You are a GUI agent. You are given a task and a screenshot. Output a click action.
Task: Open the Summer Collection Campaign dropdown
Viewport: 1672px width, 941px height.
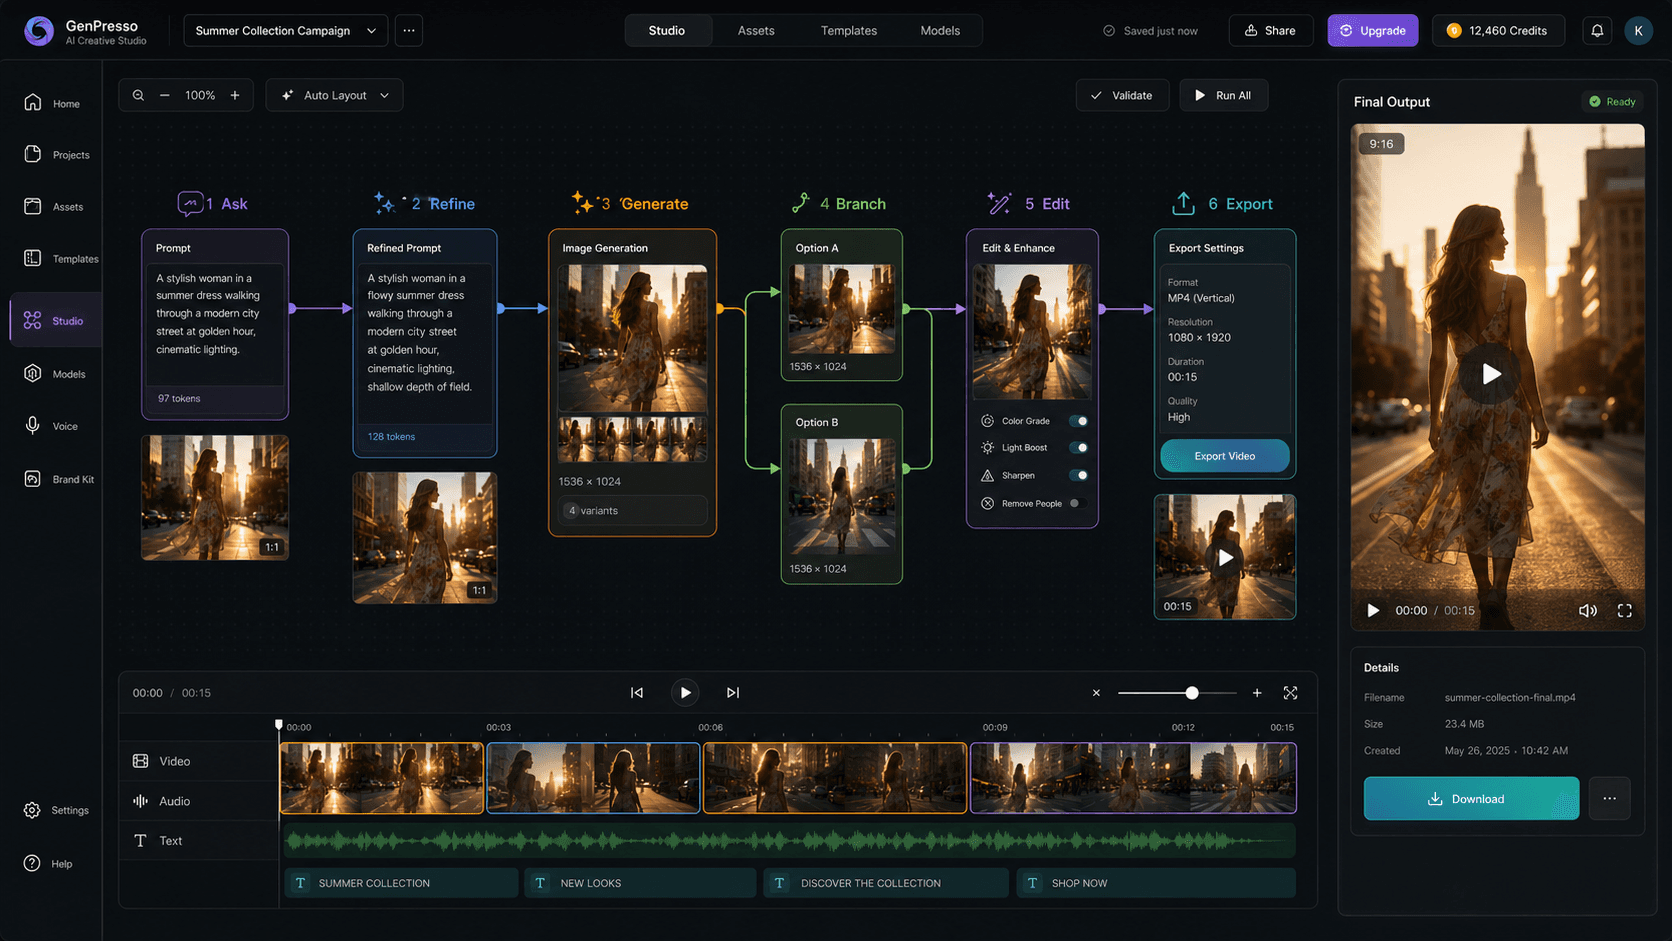point(285,30)
